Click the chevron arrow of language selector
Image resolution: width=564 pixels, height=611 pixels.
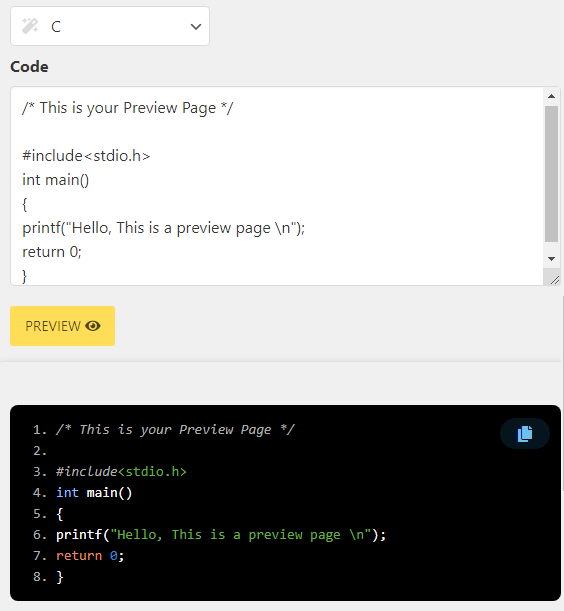coord(196,26)
